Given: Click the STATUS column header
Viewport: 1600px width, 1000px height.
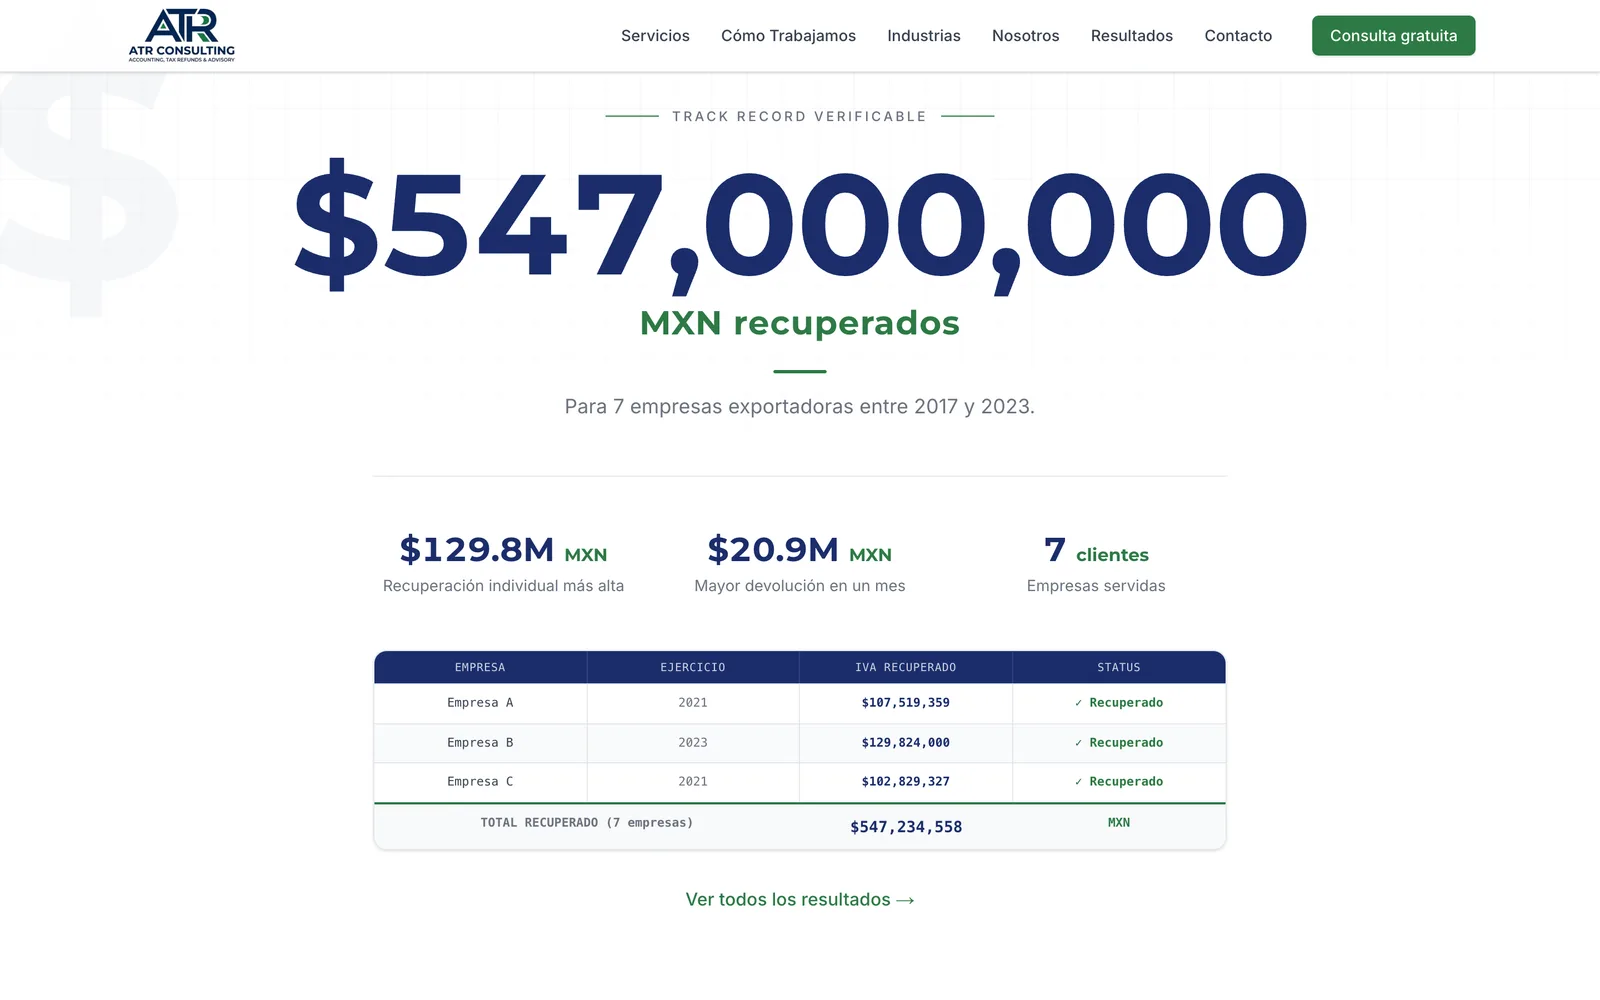Looking at the screenshot, I should (x=1119, y=667).
